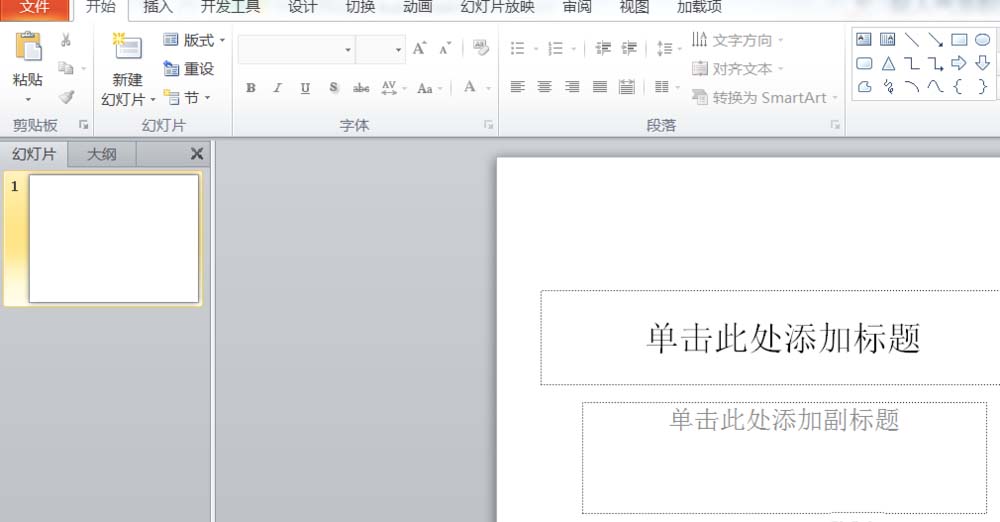
Task: Click the Paste clipboard icon
Action: click(x=28, y=48)
